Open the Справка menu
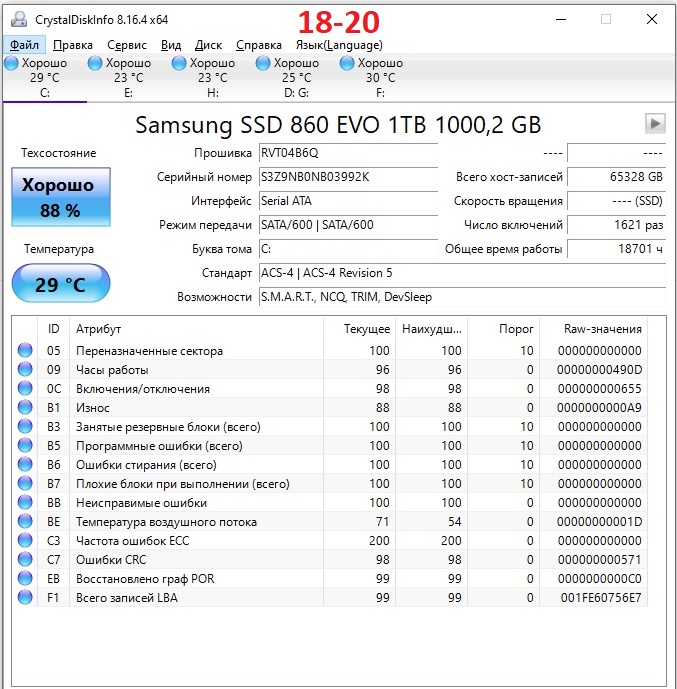The height and width of the screenshot is (689, 677). [259, 45]
